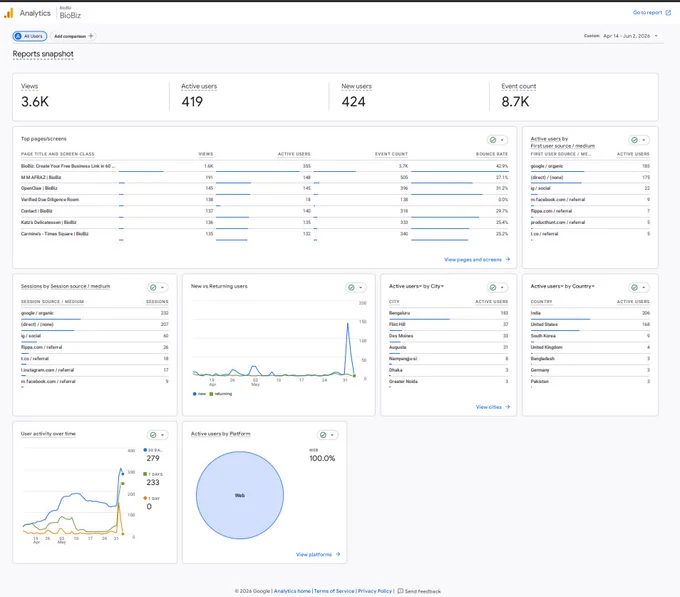Viewport: 680px width, 597px height.
Task: Open dropdown arrow on New vs Returning users card
Action: [x=361, y=287]
